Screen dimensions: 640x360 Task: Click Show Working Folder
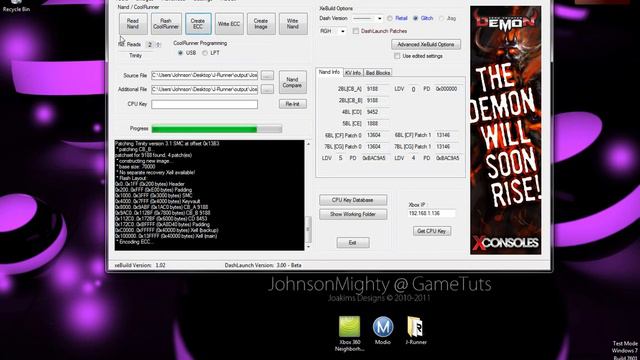(353, 214)
